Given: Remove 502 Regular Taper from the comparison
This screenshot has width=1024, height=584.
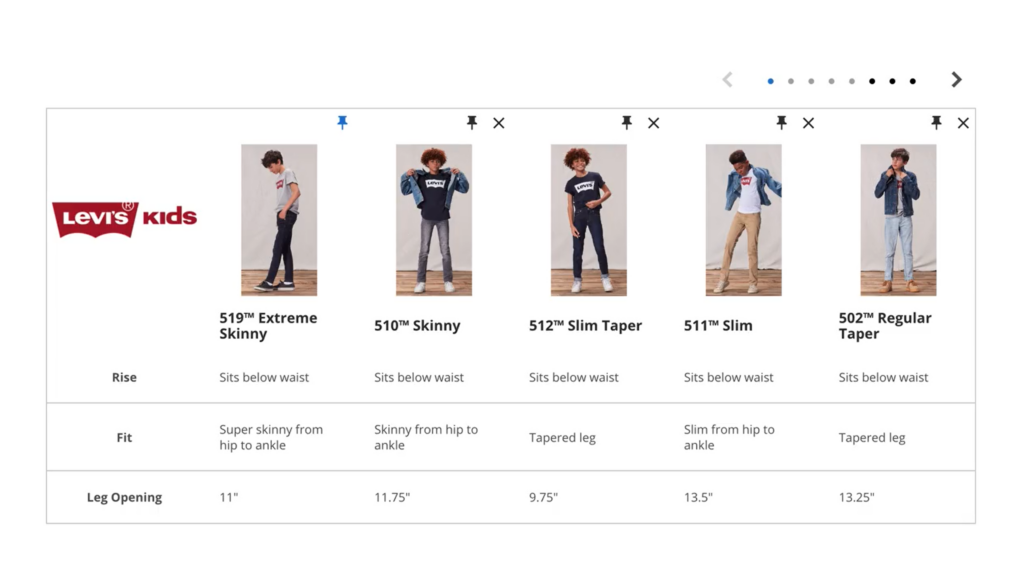Looking at the screenshot, I should tap(963, 122).
